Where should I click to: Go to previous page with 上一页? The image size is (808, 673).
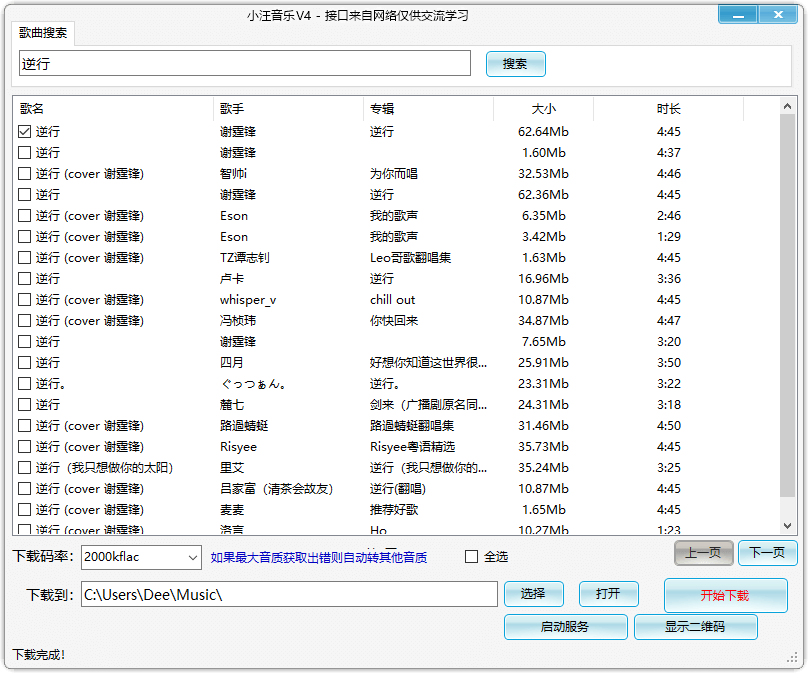pyautogui.click(x=704, y=553)
